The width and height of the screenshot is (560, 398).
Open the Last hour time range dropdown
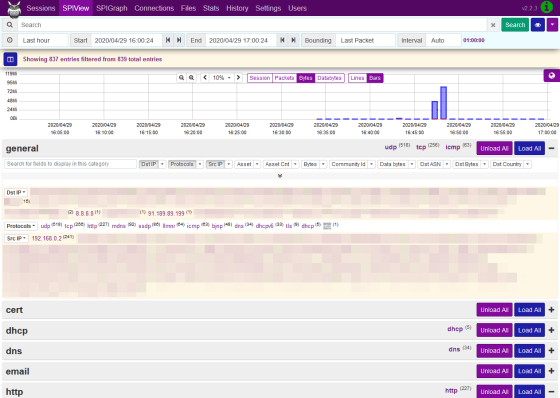pos(42,40)
